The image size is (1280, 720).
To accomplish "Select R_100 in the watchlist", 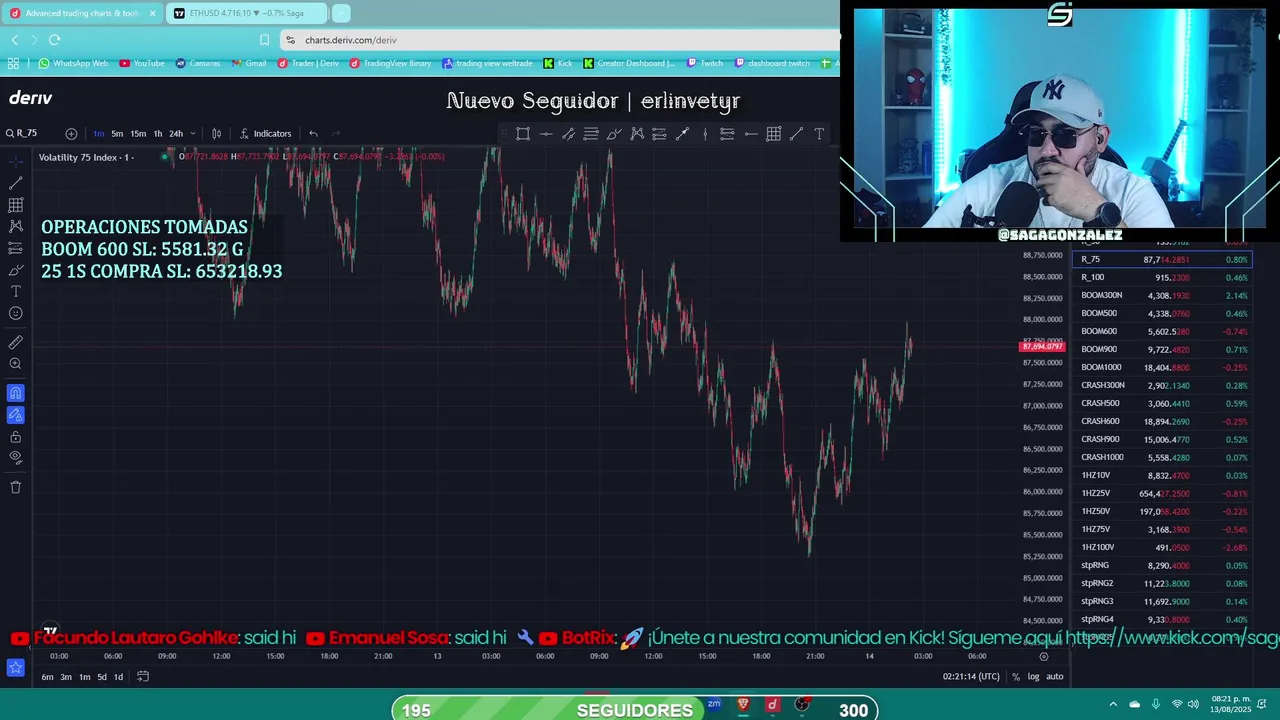I will [1161, 277].
